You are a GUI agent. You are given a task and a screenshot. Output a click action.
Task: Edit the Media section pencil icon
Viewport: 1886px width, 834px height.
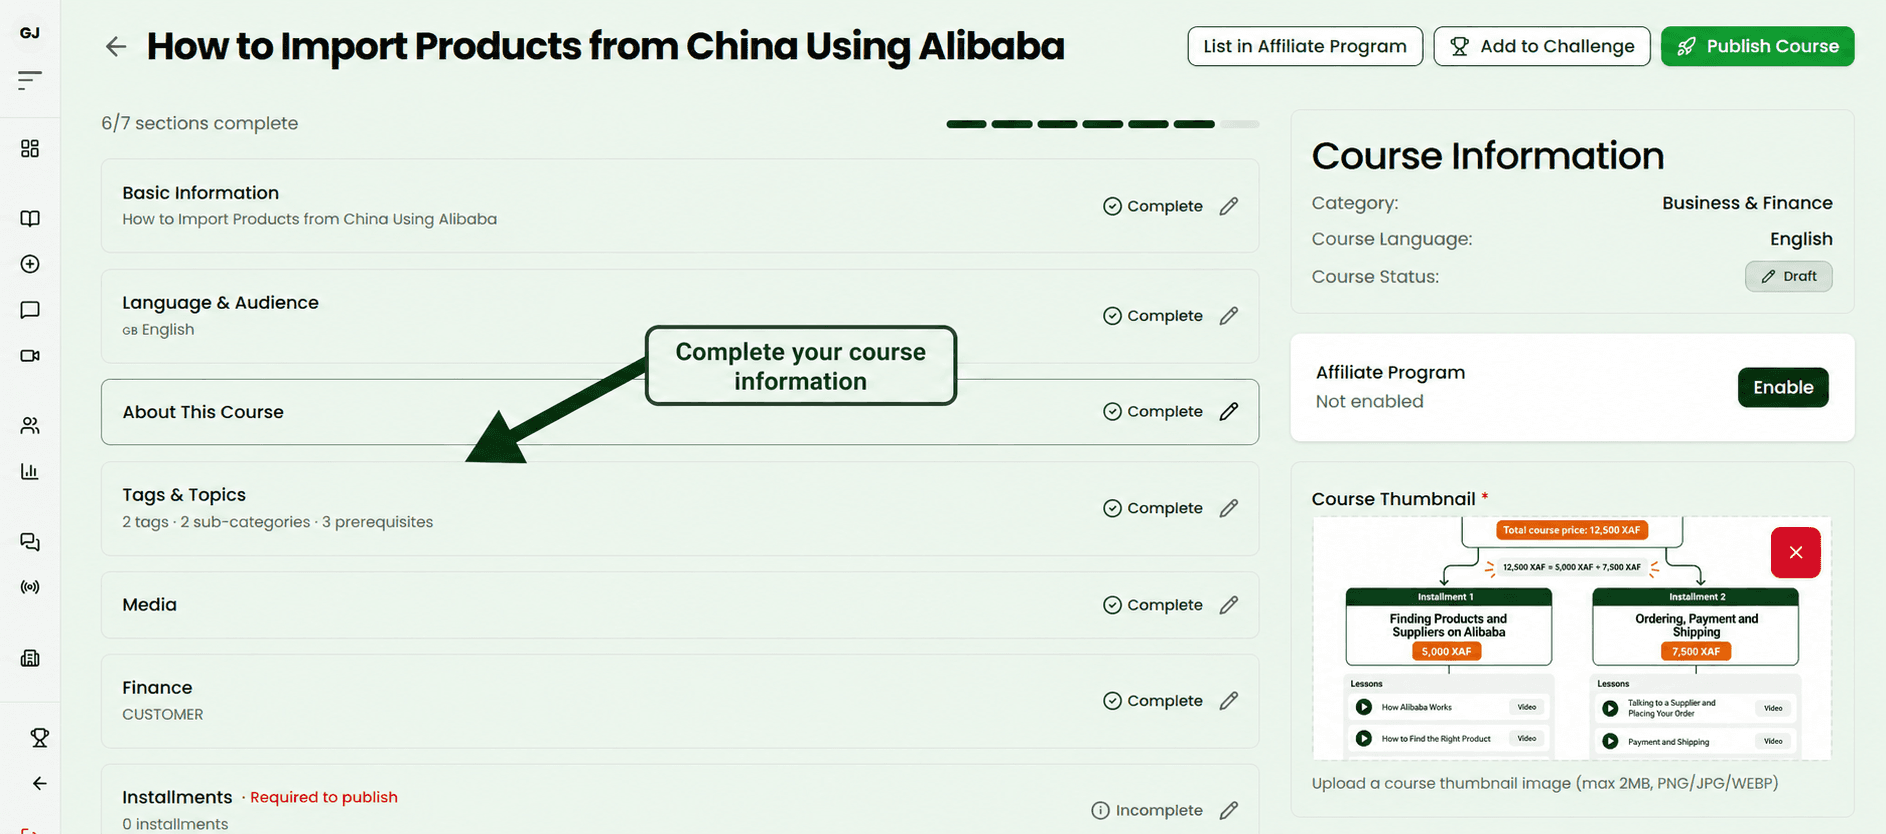tap(1229, 605)
